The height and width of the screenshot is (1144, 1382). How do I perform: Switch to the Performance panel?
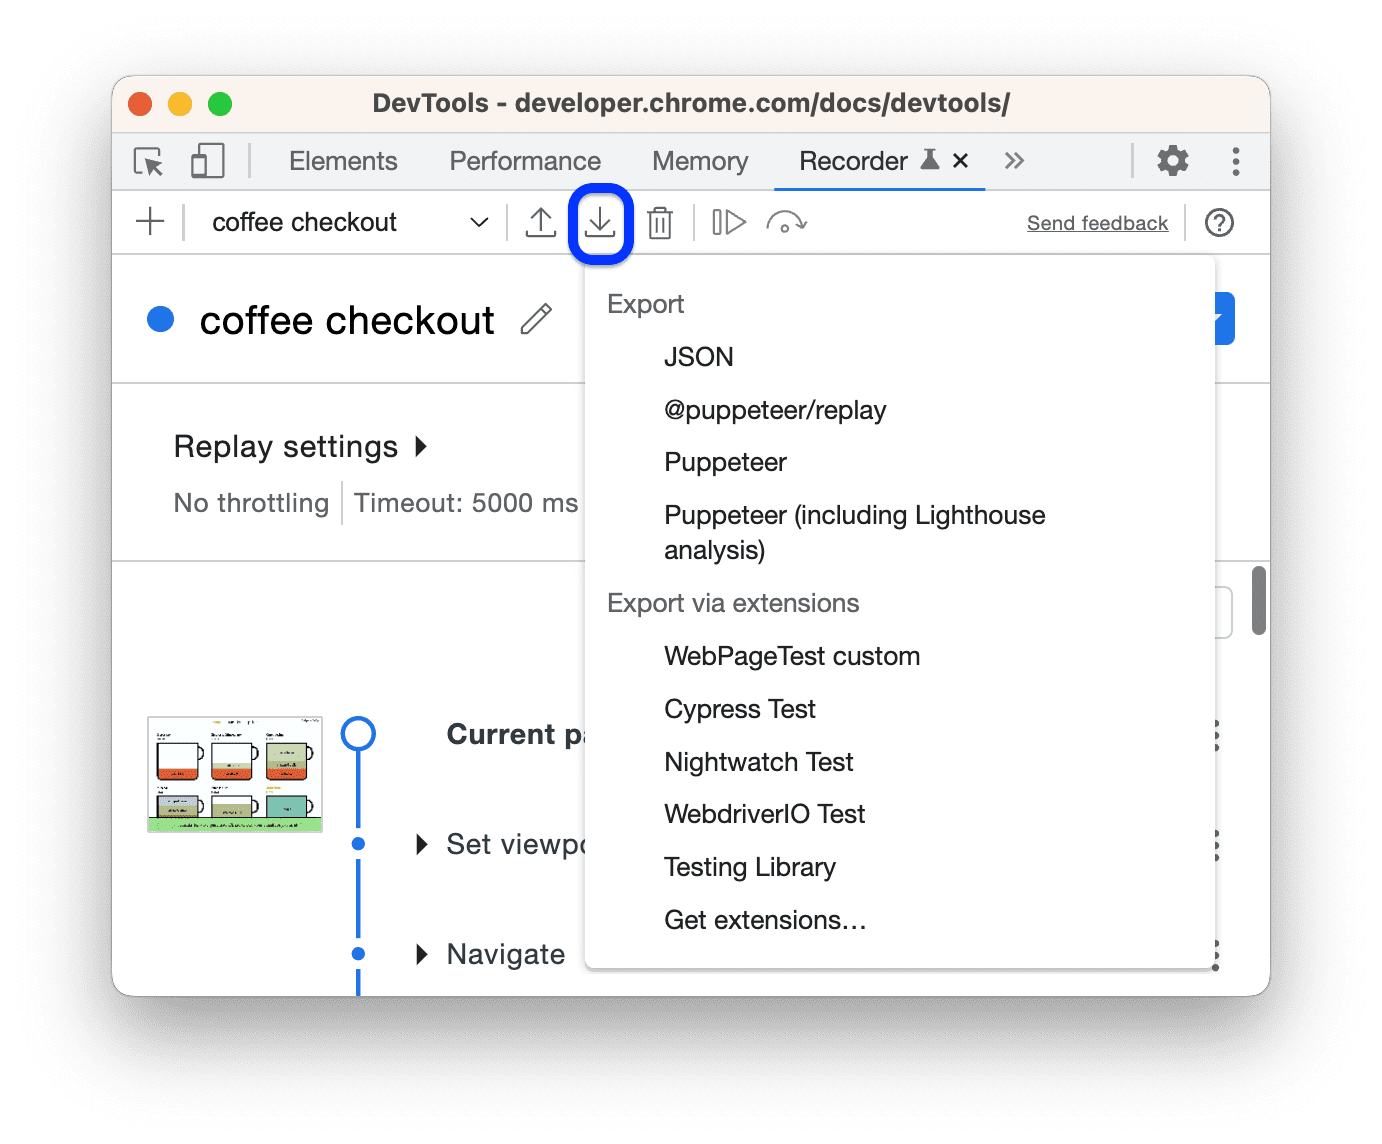[524, 161]
